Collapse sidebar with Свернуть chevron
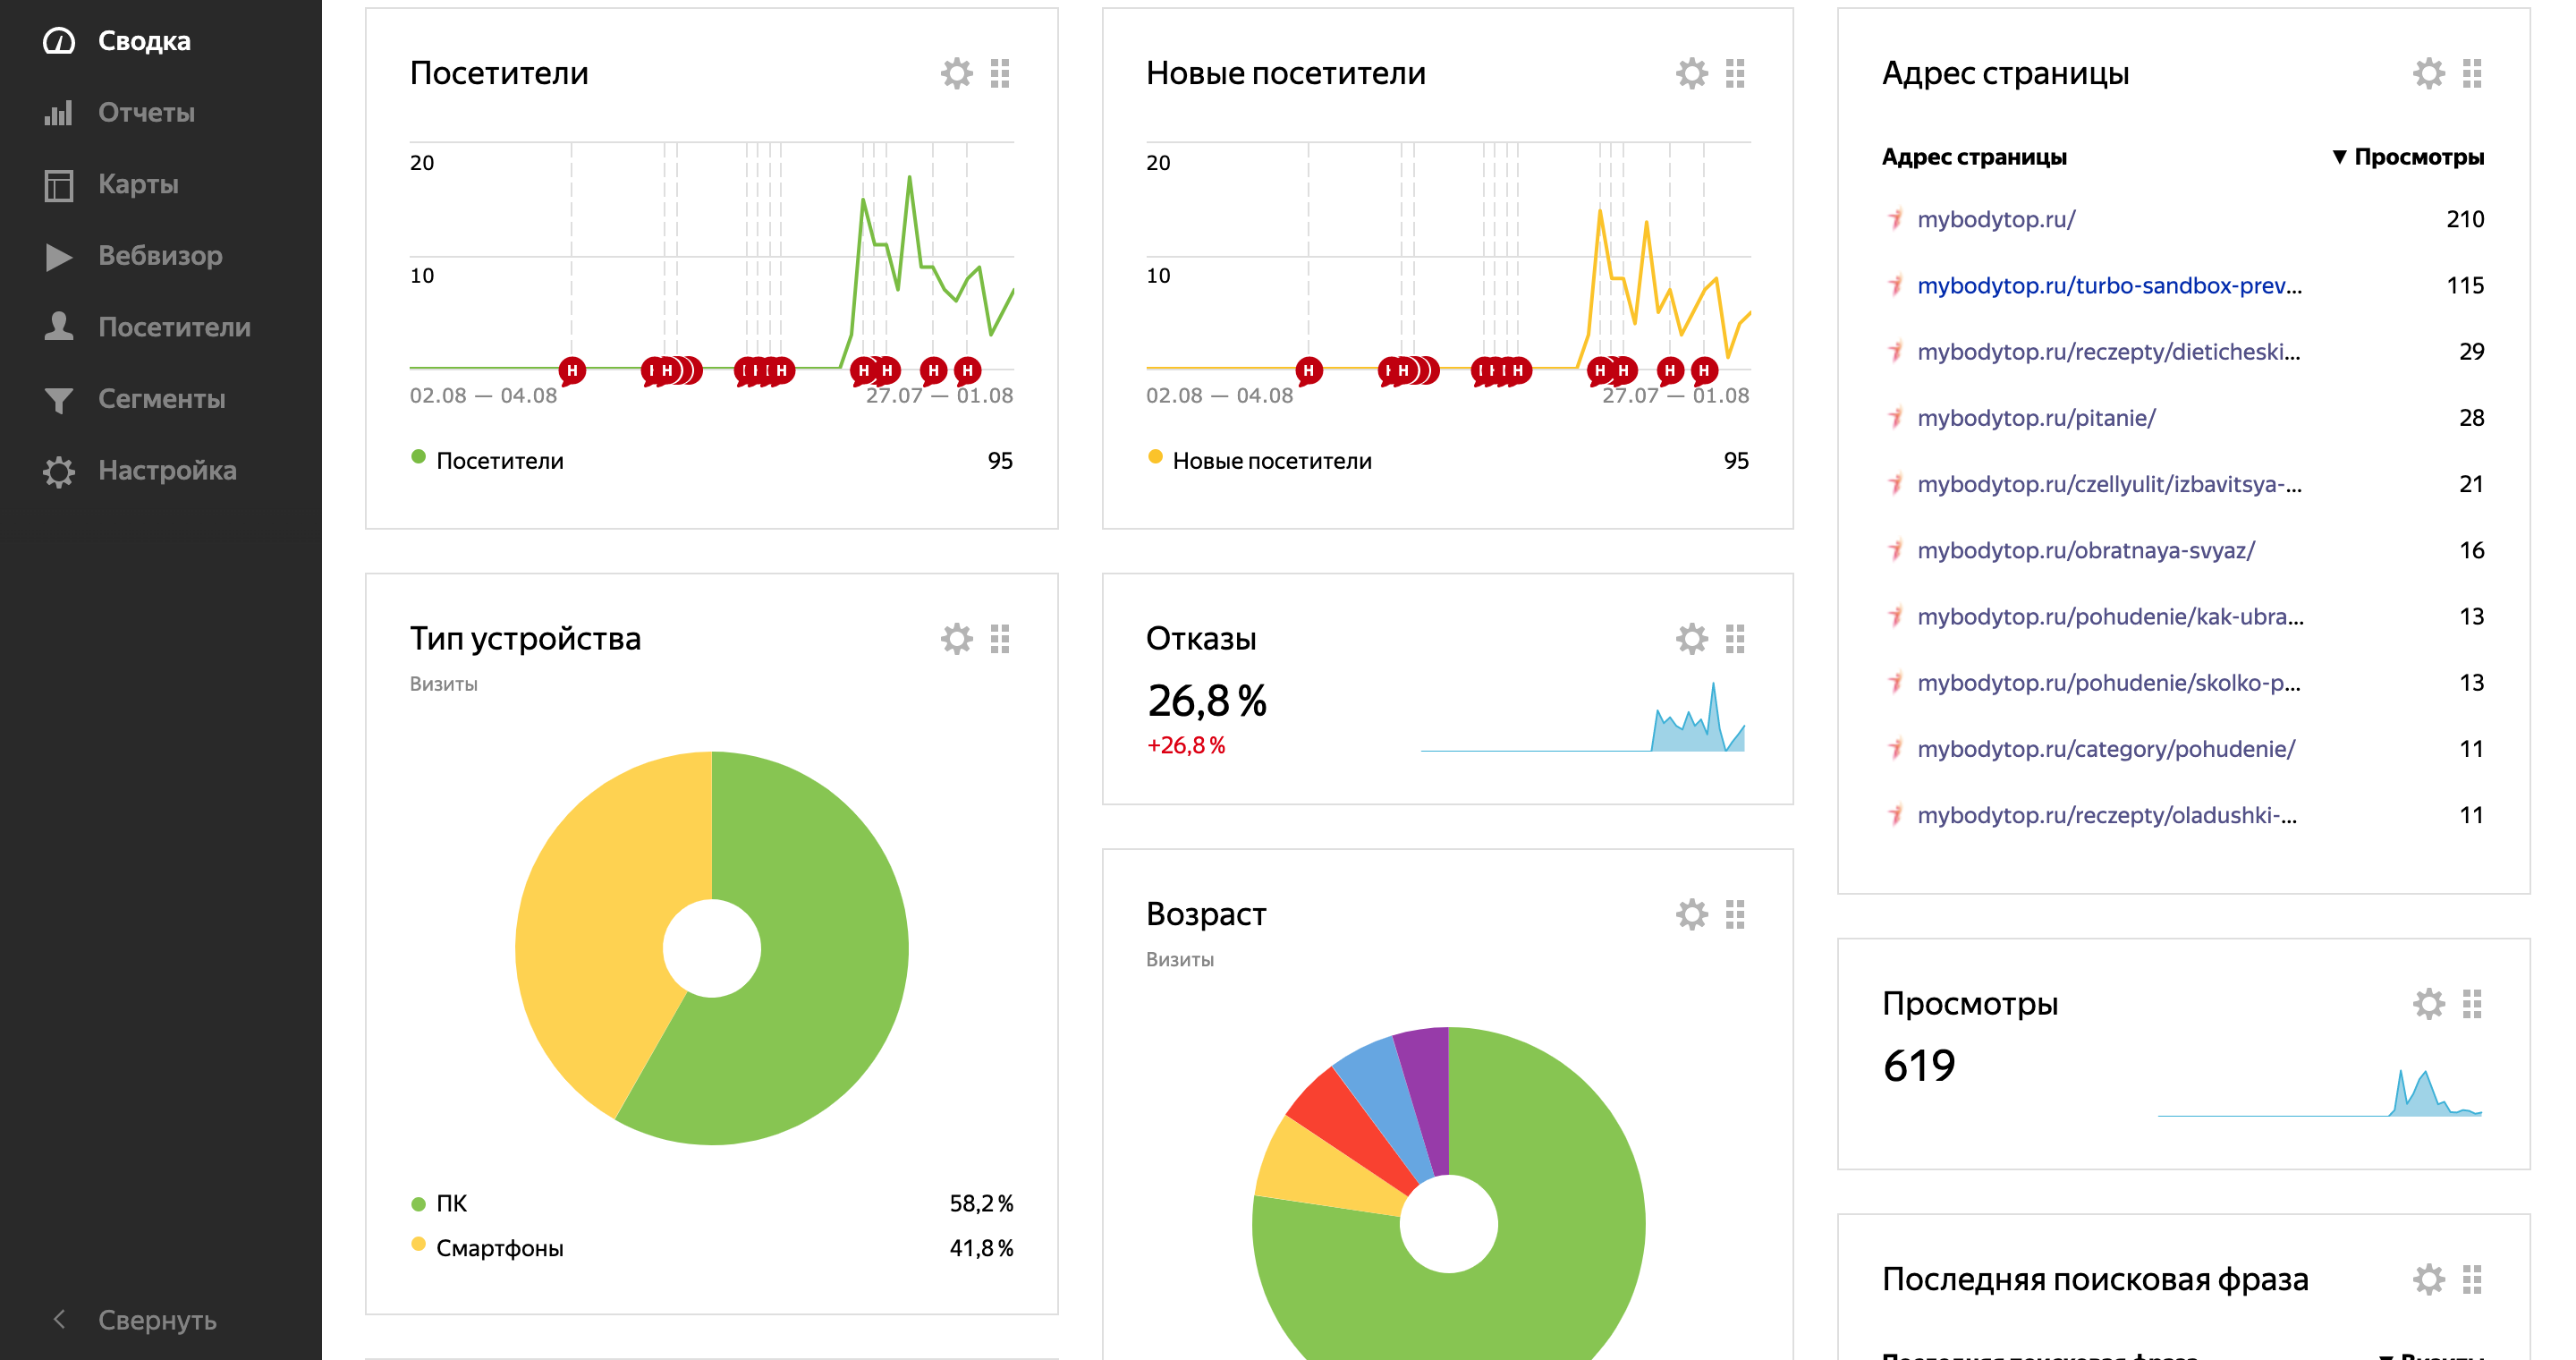This screenshot has width=2576, height=1360. coord(60,1319)
